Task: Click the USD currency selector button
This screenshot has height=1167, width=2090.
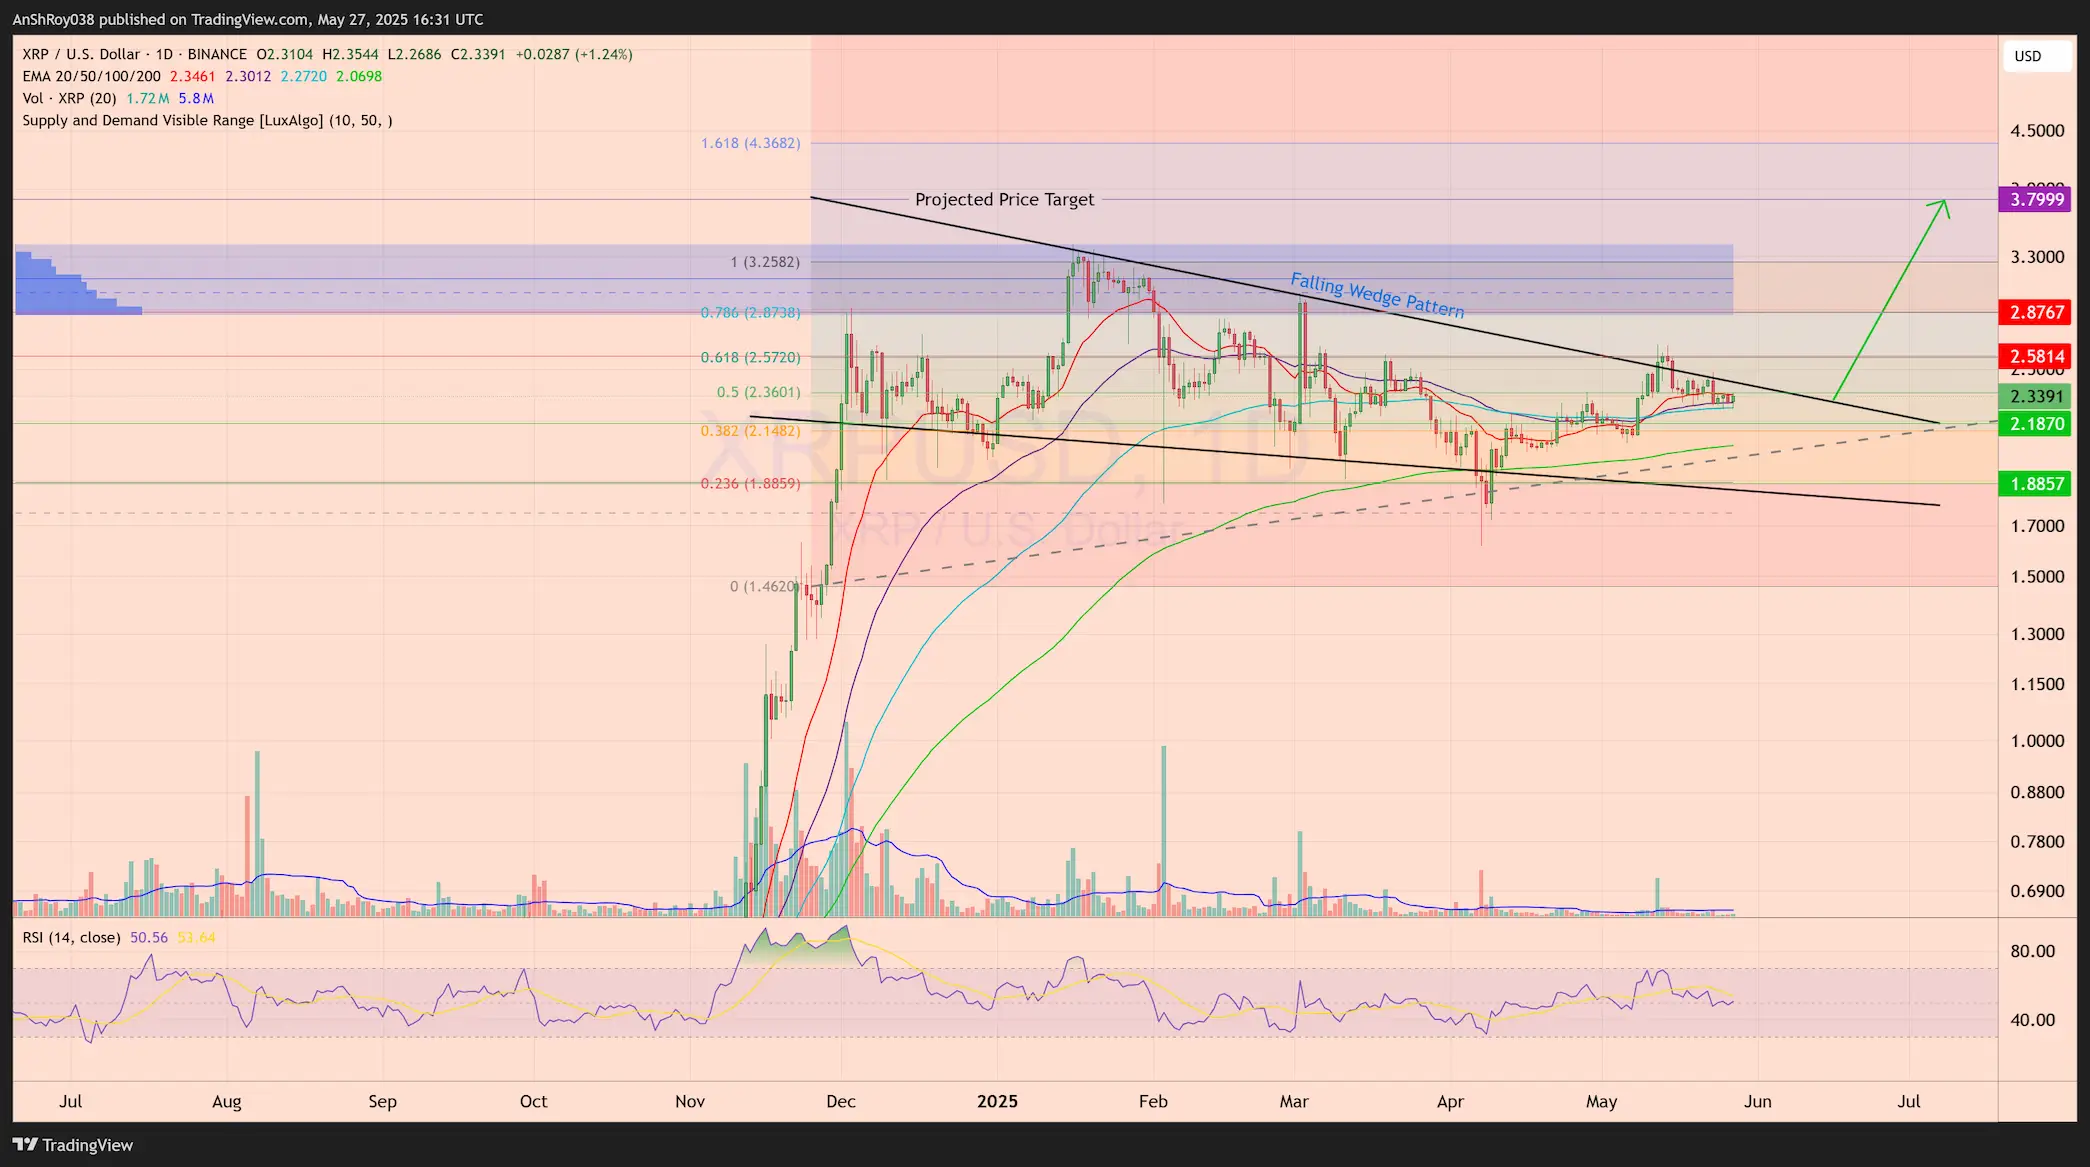Action: coord(2036,56)
